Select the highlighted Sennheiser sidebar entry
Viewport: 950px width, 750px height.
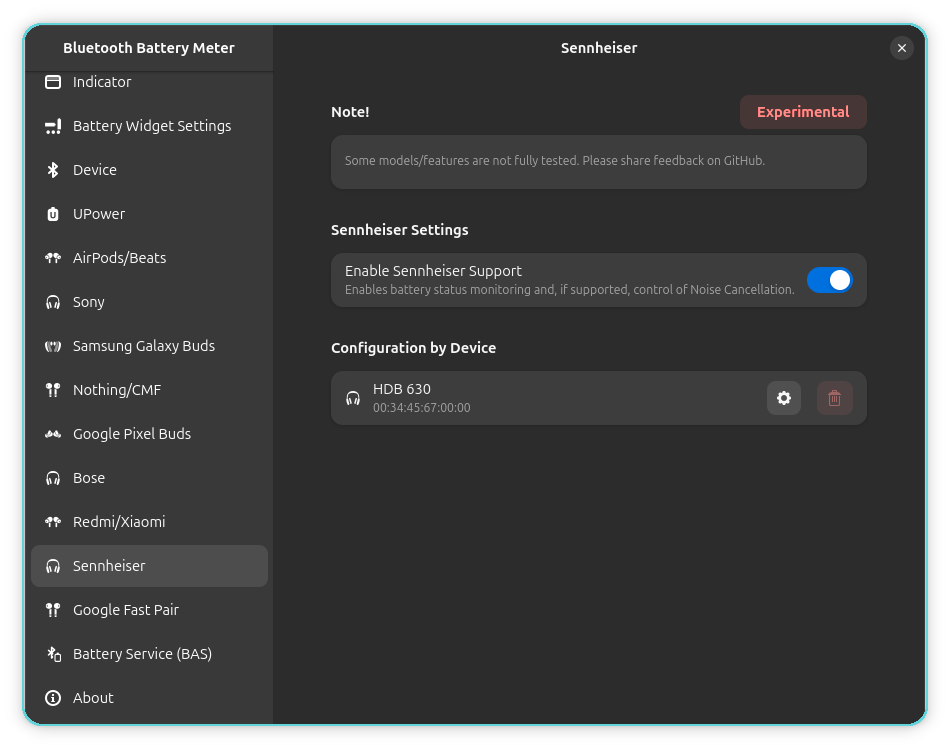click(x=149, y=566)
